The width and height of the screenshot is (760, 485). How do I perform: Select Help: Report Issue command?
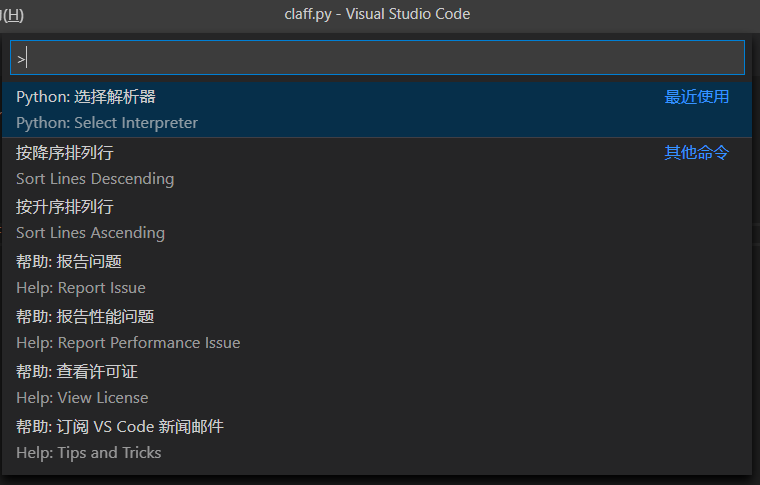point(377,274)
